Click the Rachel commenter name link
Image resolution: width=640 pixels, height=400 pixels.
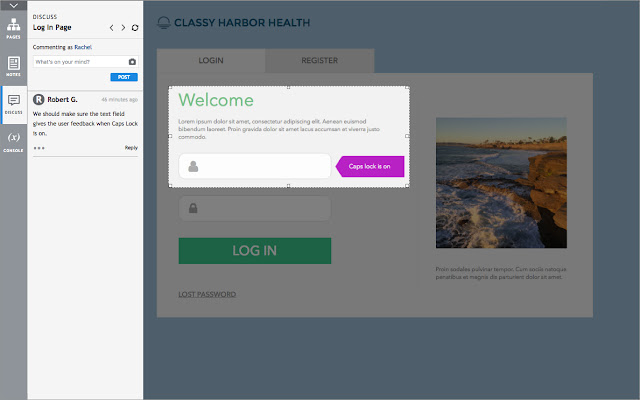tap(83, 47)
